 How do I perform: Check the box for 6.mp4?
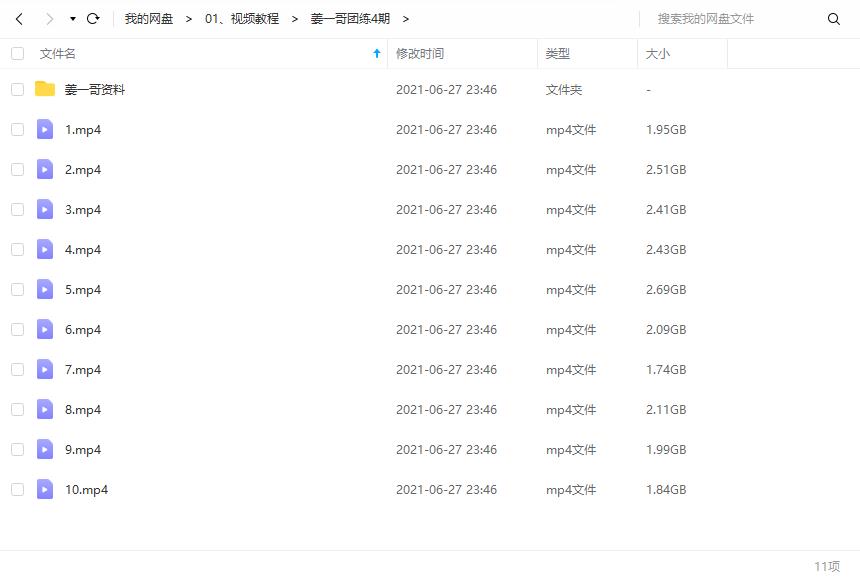tap(18, 330)
